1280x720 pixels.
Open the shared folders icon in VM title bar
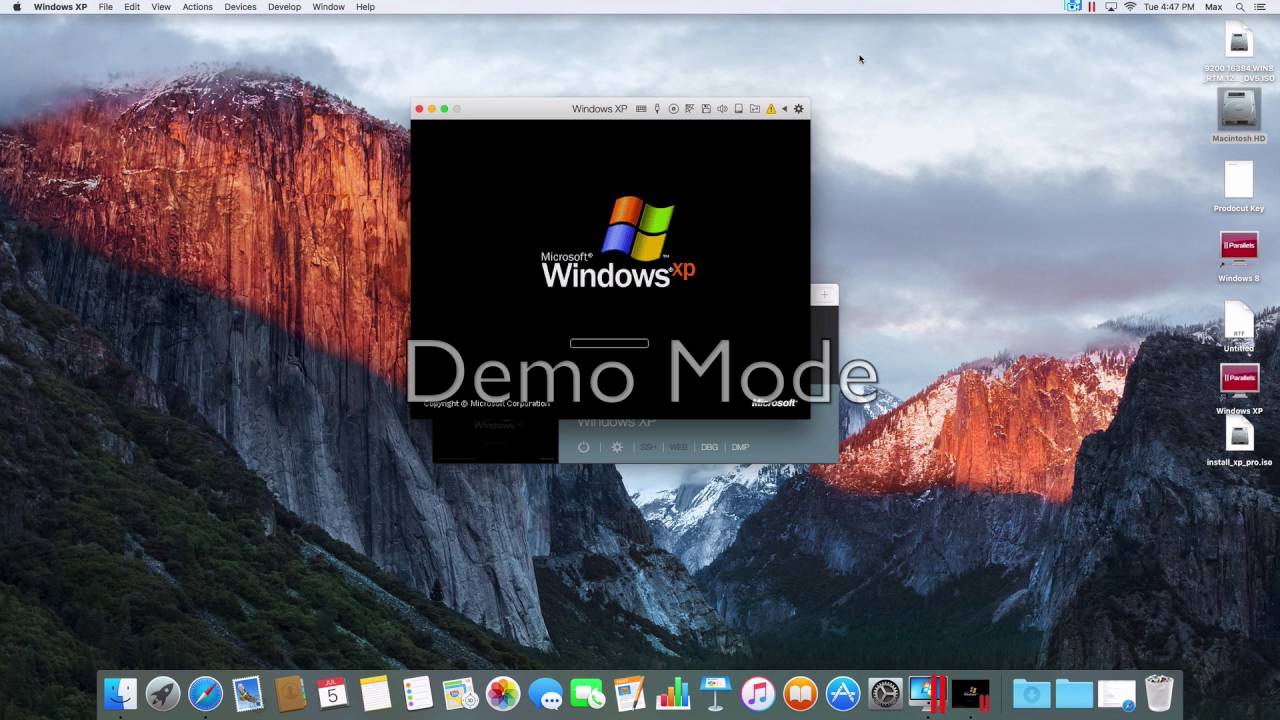755,109
